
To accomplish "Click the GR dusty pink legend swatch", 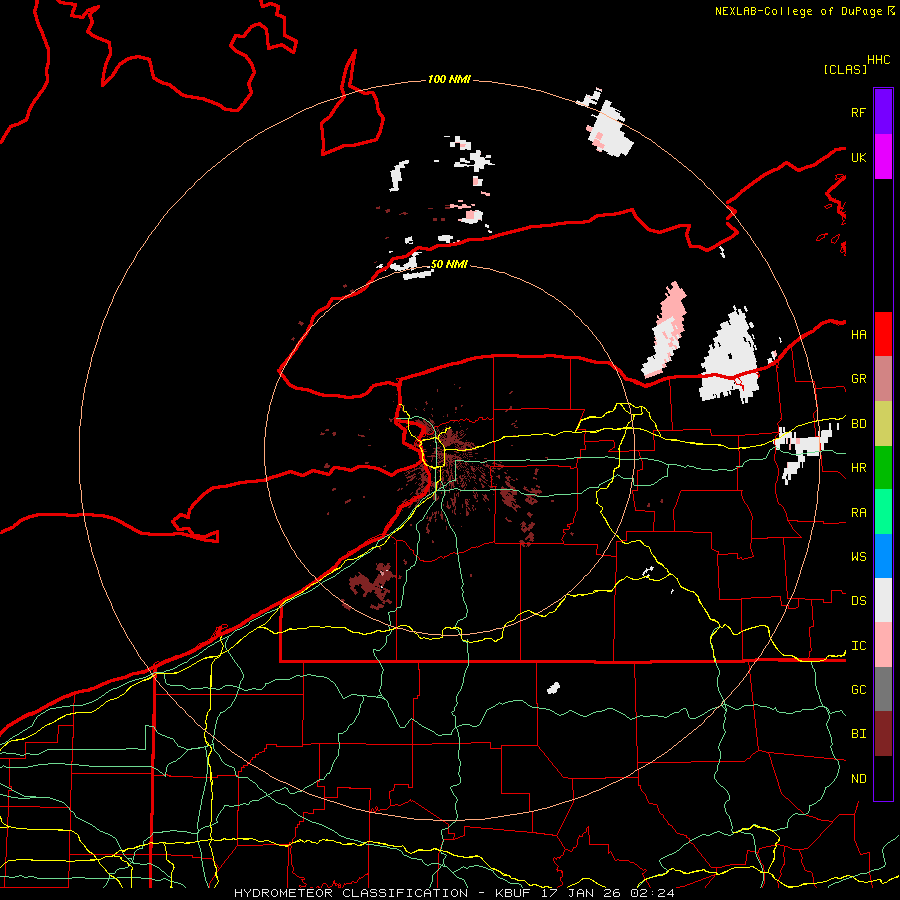I will [883, 379].
